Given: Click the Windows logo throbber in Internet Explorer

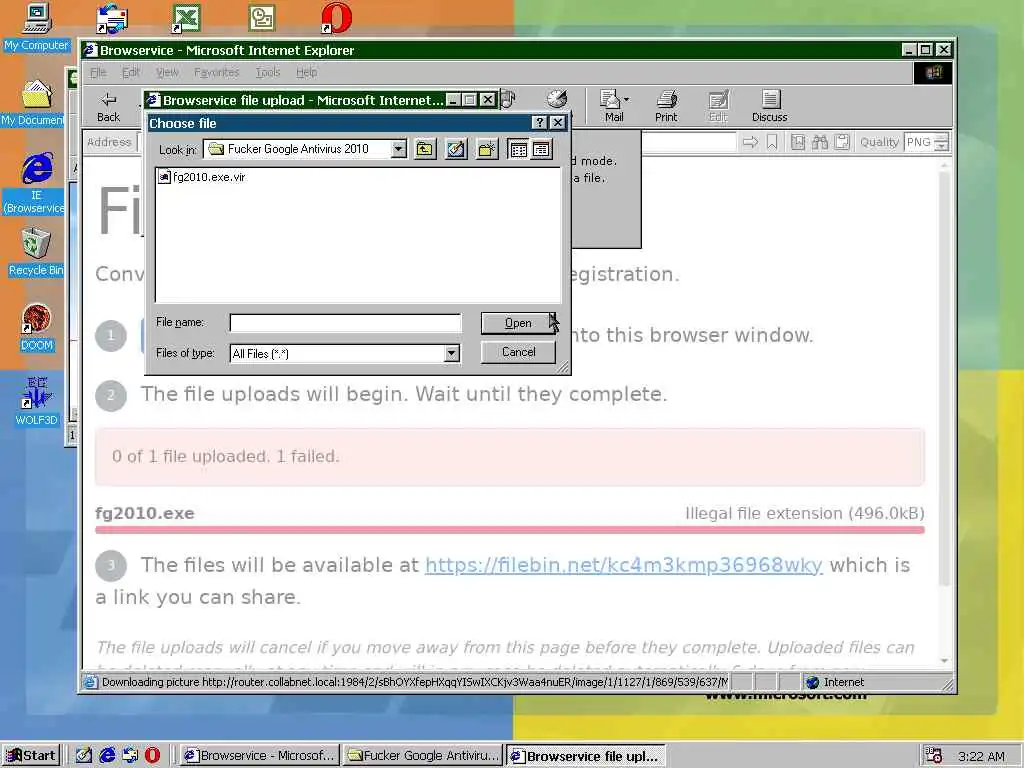Looking at the screenshot, I should (933, 72).
